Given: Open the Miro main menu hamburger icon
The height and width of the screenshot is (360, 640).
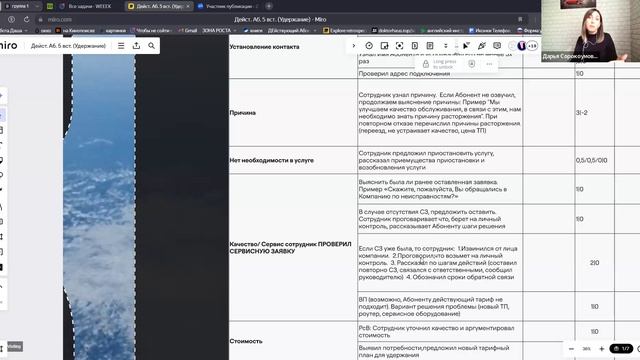Looking at the screenshot, I should point(121,46).
